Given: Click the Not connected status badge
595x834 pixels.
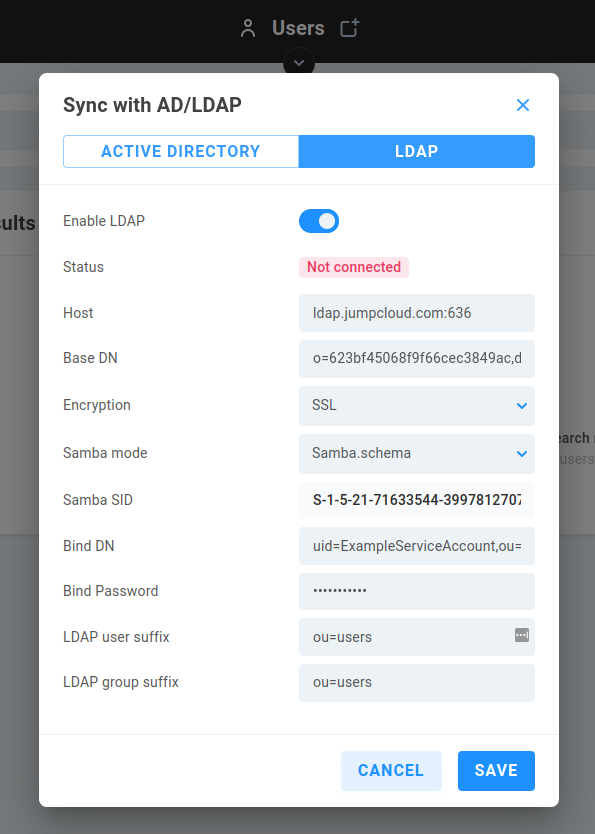Looking at the screenshot, I should click(x=354, y=267).
